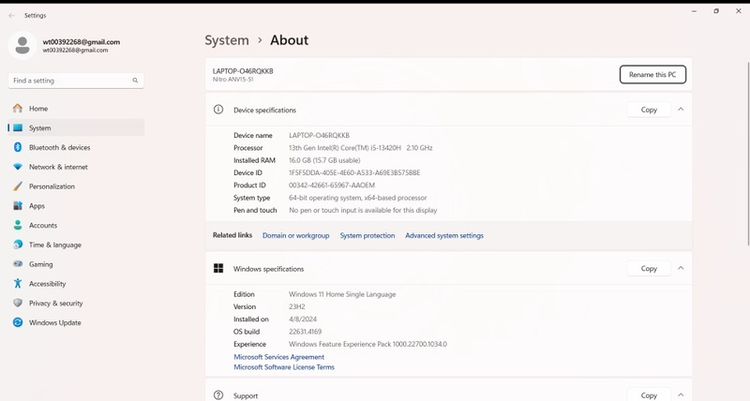Open Microsoft Services Agreement link

[x=279, y=357]
